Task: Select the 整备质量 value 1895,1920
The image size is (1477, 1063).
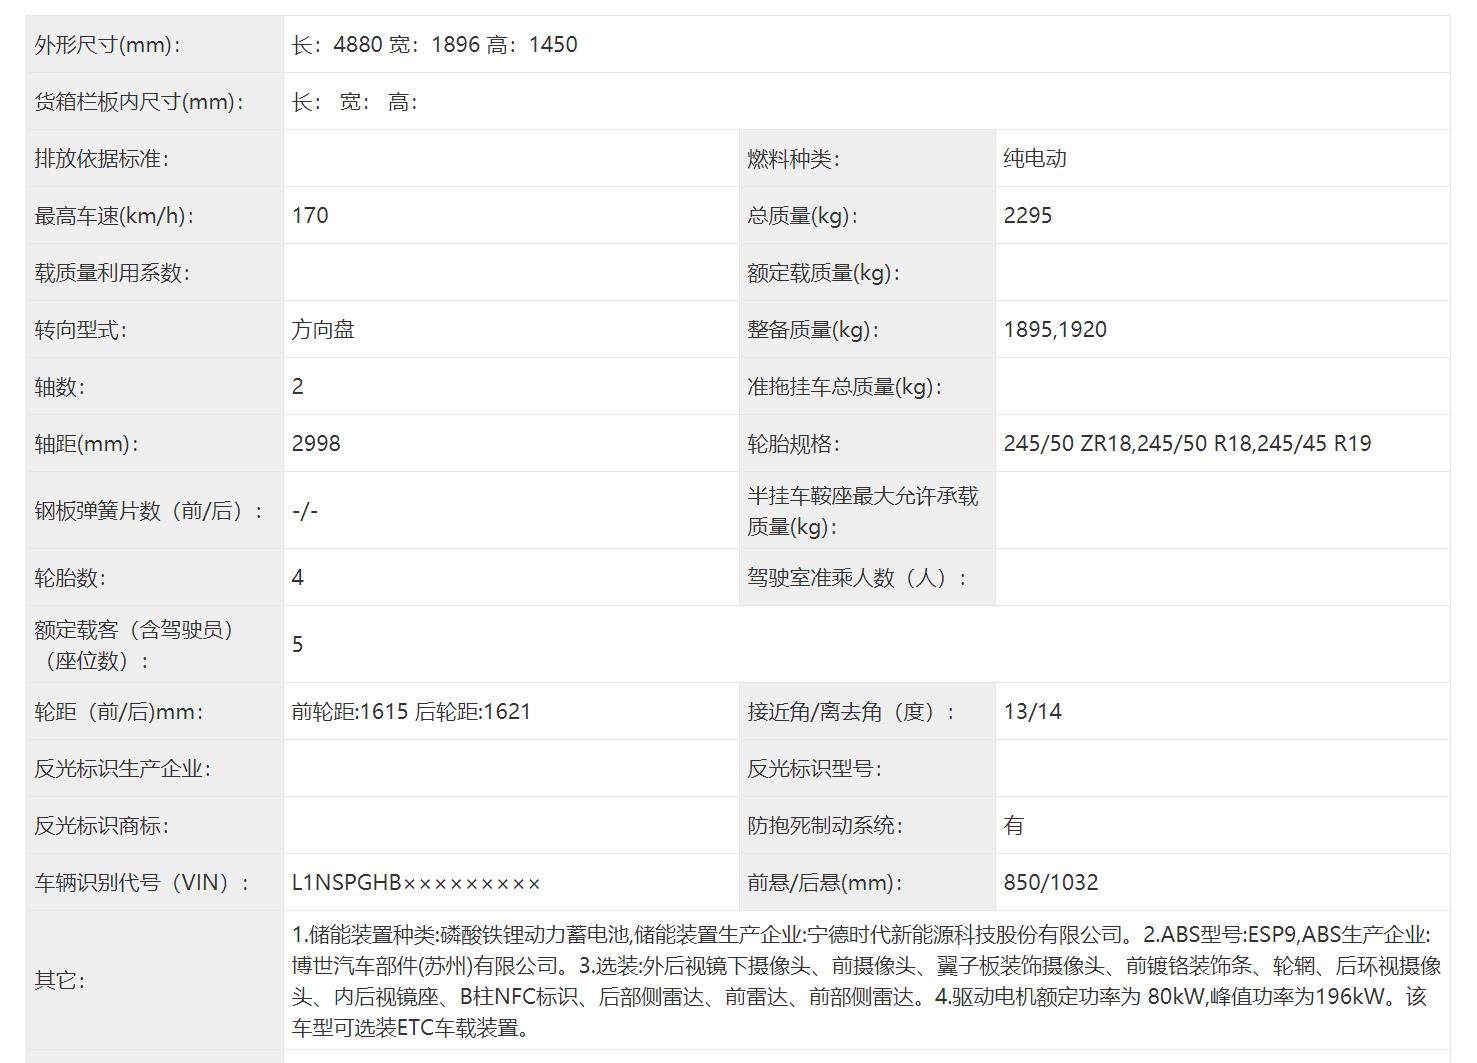Action: click(1055, 330)
